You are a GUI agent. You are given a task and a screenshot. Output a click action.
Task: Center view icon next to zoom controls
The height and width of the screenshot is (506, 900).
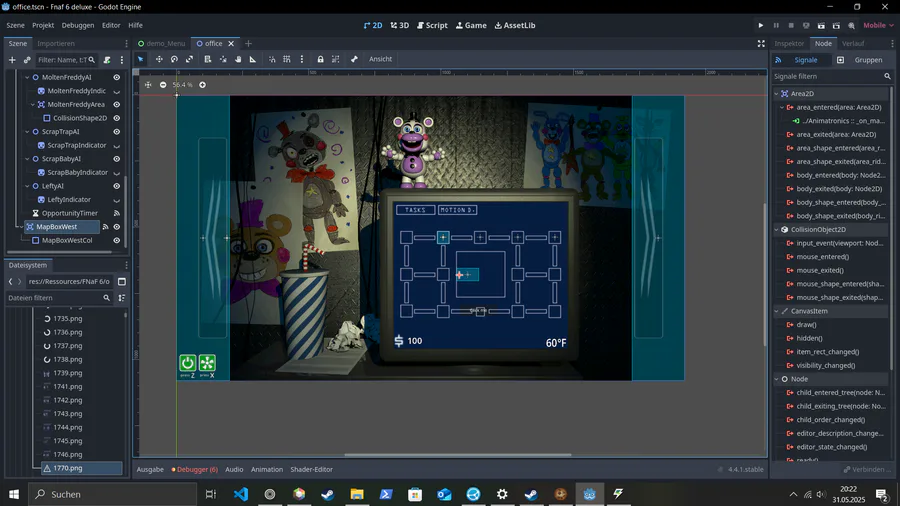point(148,85)
